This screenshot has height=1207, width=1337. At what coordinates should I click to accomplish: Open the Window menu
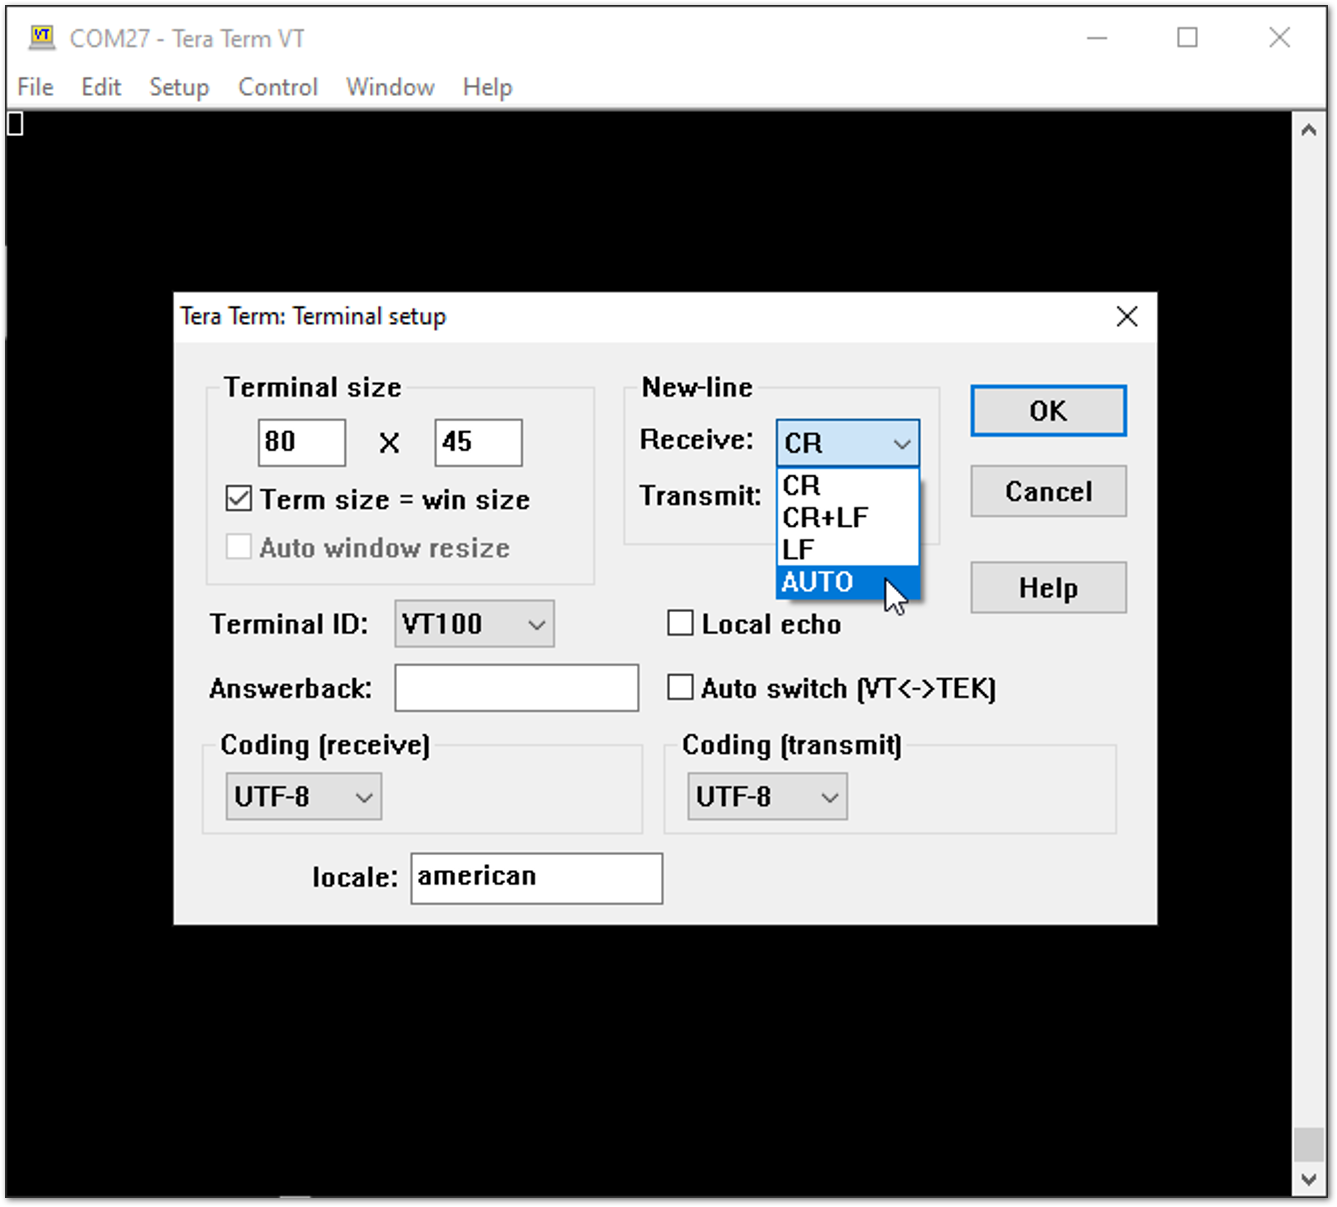(389, 87)
